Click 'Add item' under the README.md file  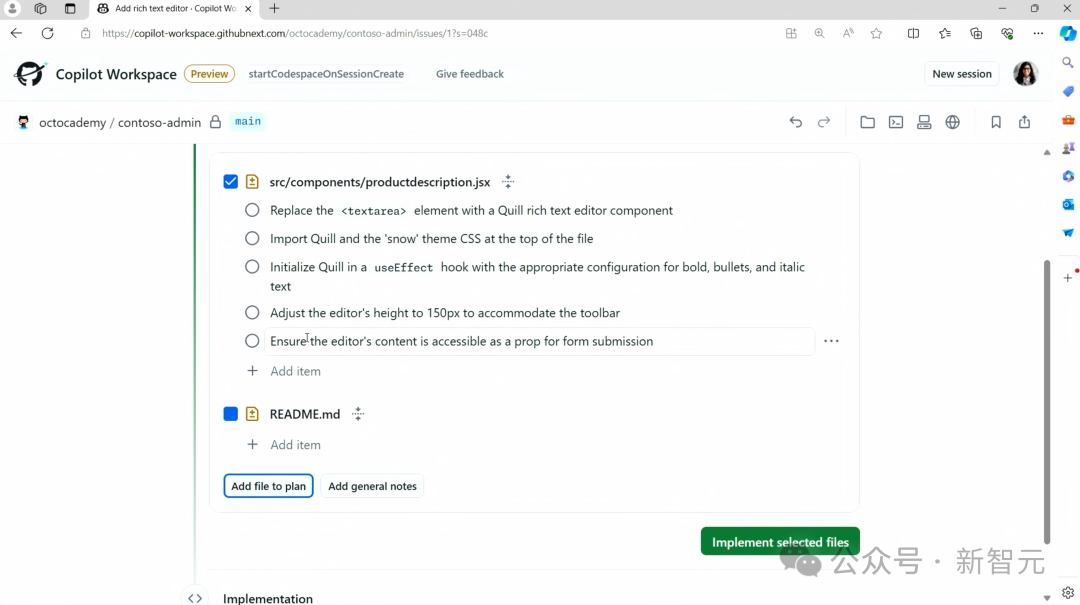point(295,445)
